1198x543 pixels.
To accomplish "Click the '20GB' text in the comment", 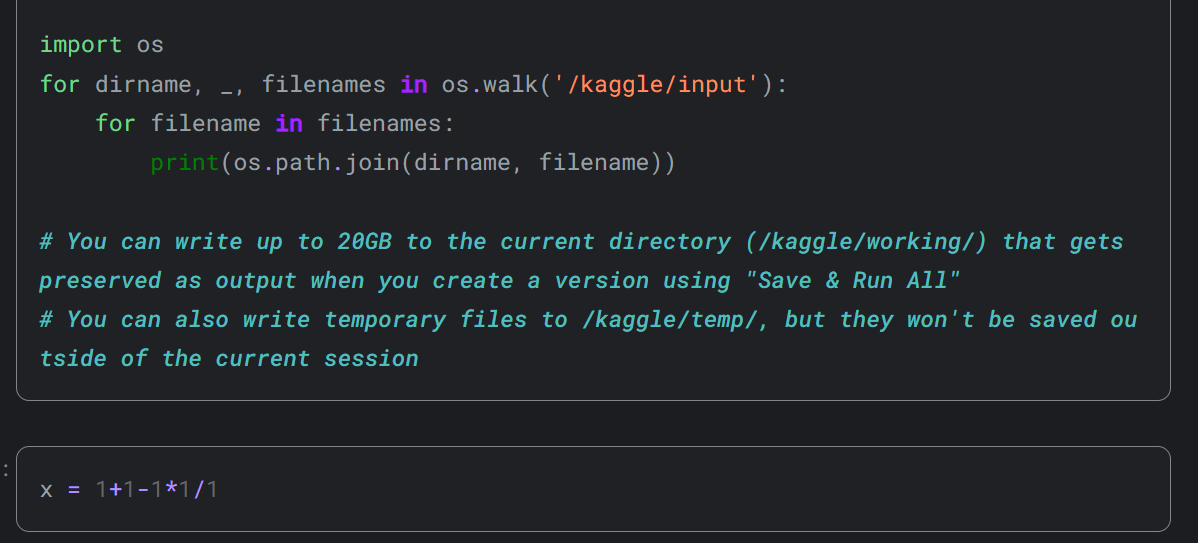I will 364,241.
